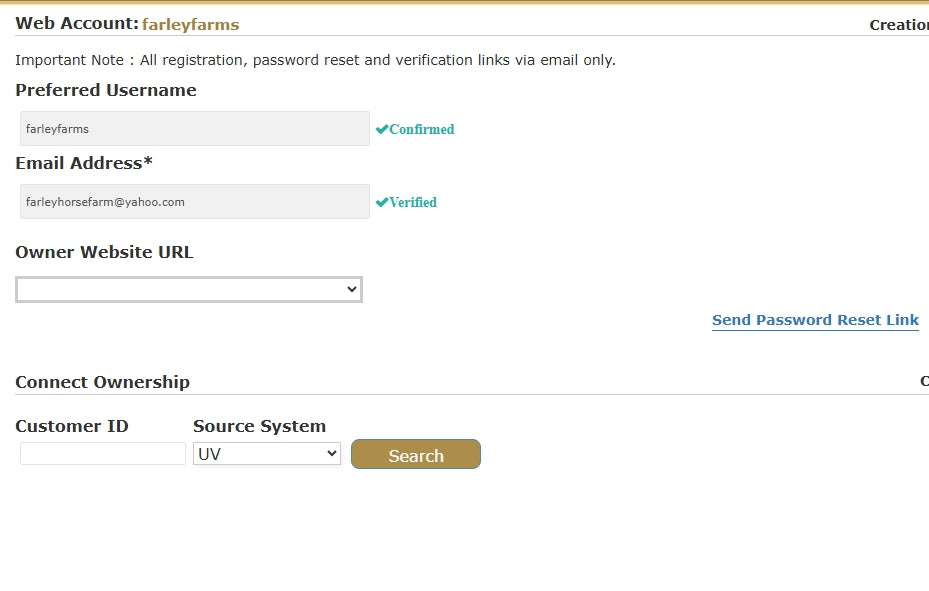Click the checkmark icon beside Verified
Viewport: 929px width, 591px height.
pyautogui.click(x=381, y=202)
